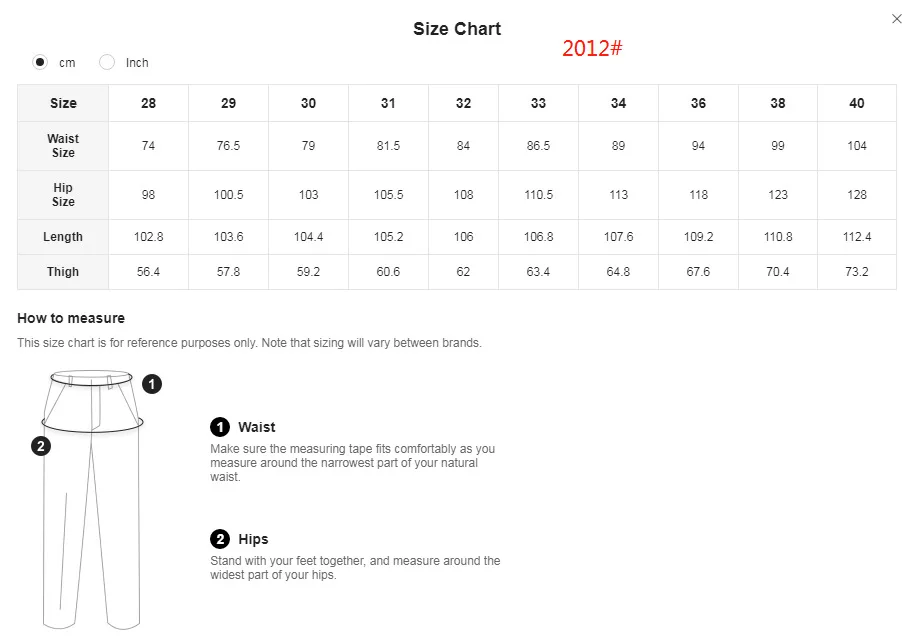902x640 pixels.
Task: Click the Hip Size row label
Action: pyautogui.click(x=63, y=194)
